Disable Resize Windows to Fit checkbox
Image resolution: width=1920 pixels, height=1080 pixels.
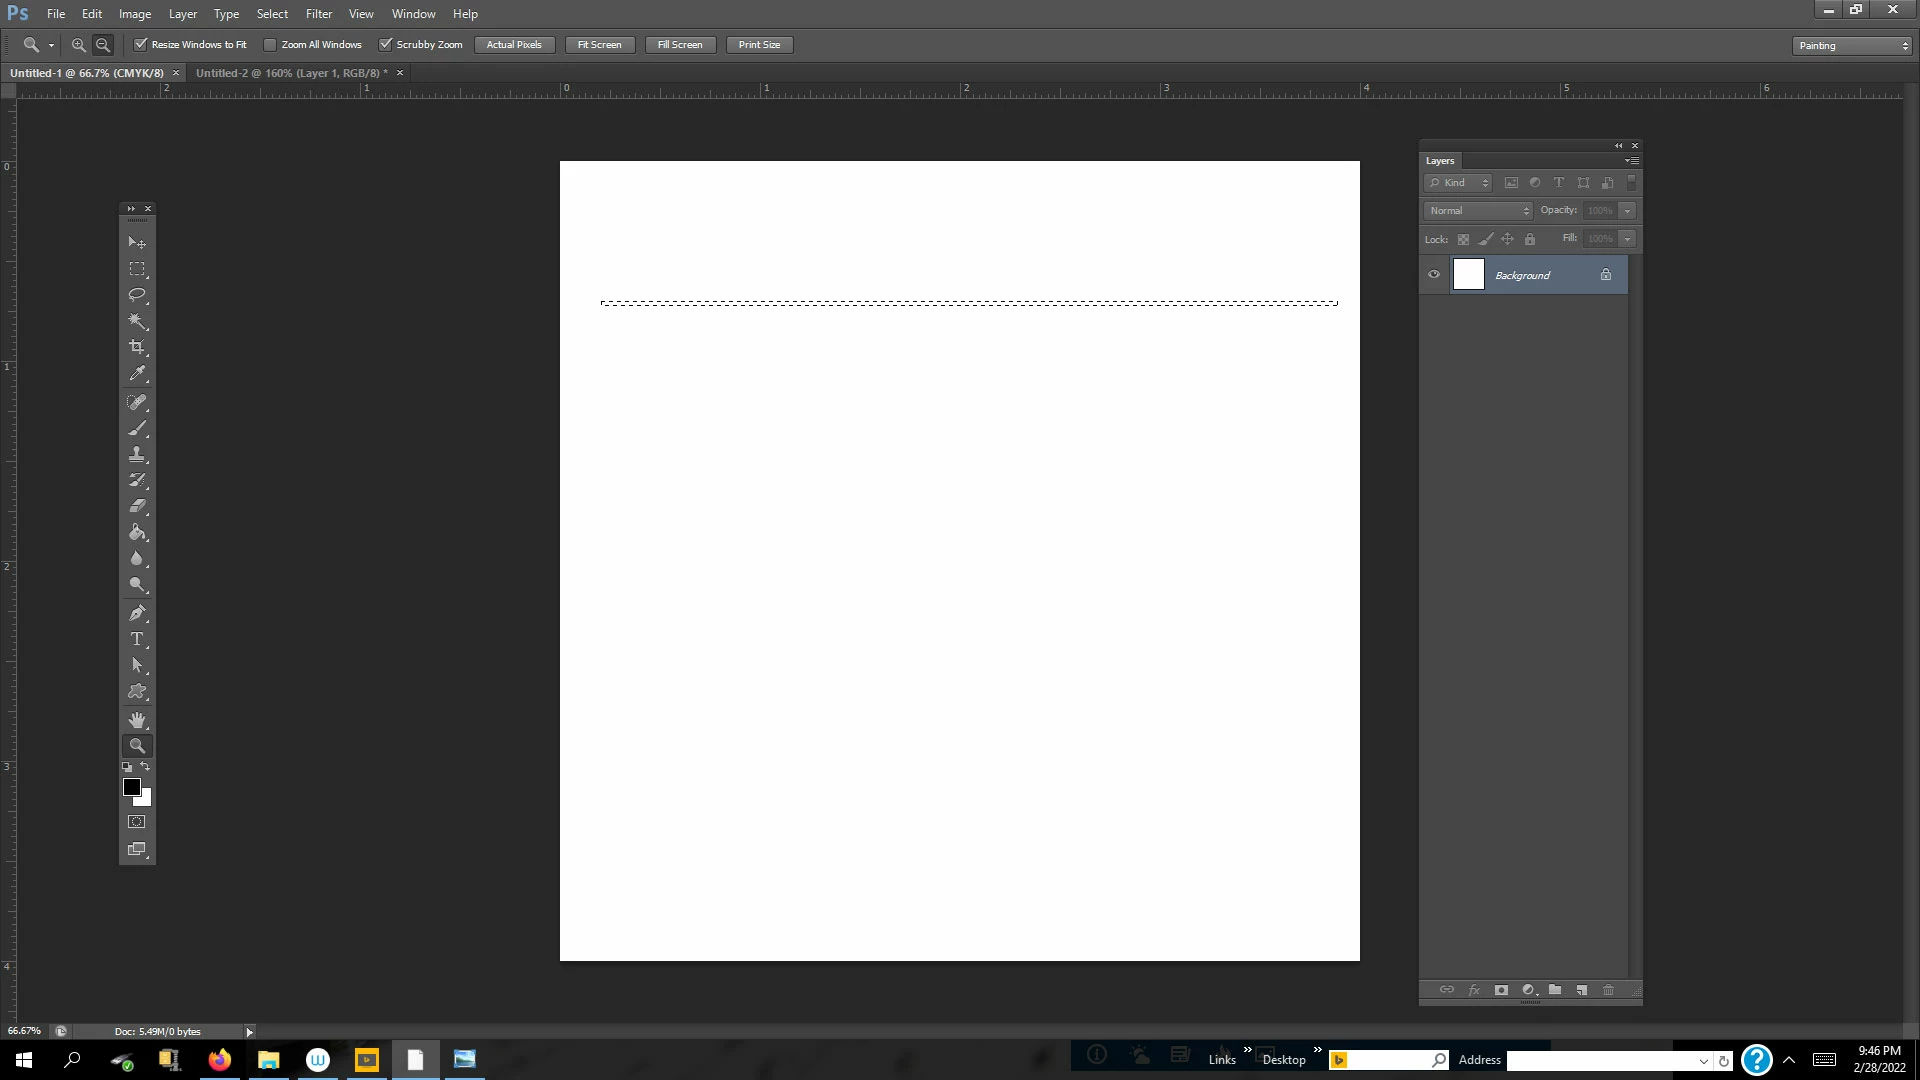tap(141, 44)
